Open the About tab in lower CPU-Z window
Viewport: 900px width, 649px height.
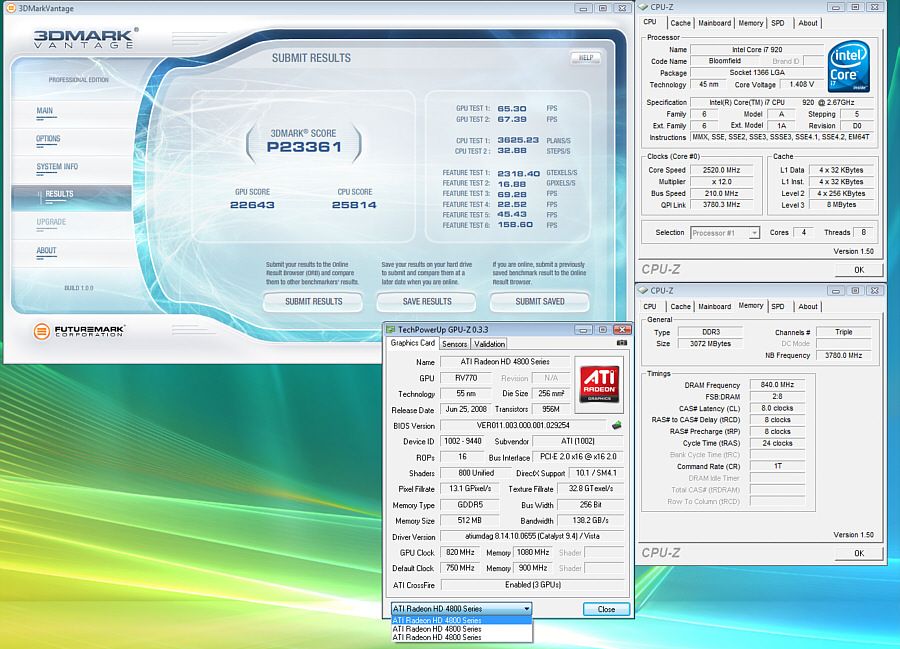pyautogui.click(x=808, y=306)
